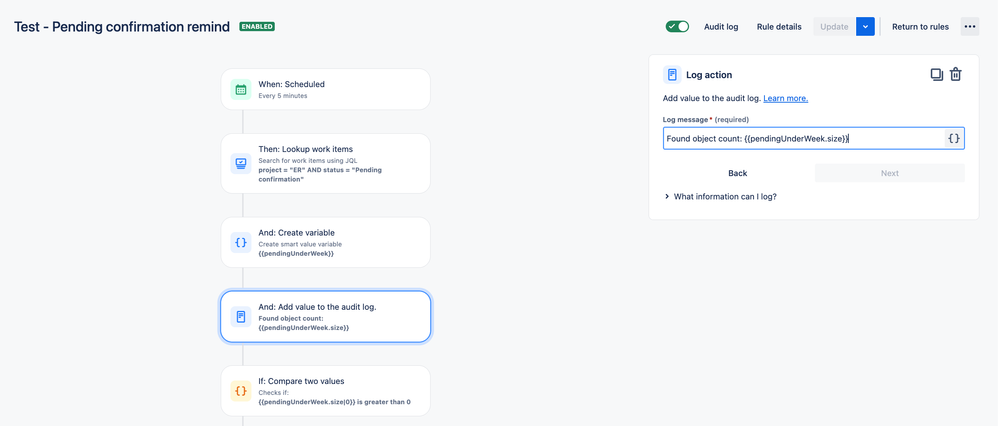
Task: Follow the Learn more link
Action: [785, 99]
